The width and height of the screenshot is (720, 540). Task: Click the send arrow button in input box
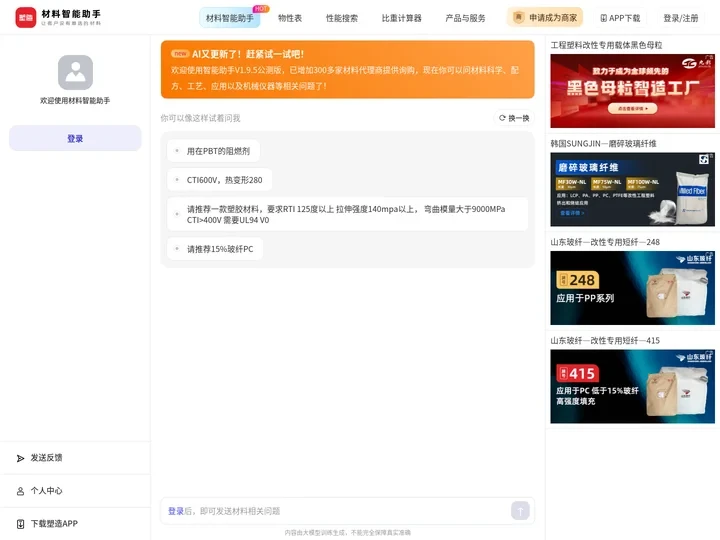[x=520, y=511]
